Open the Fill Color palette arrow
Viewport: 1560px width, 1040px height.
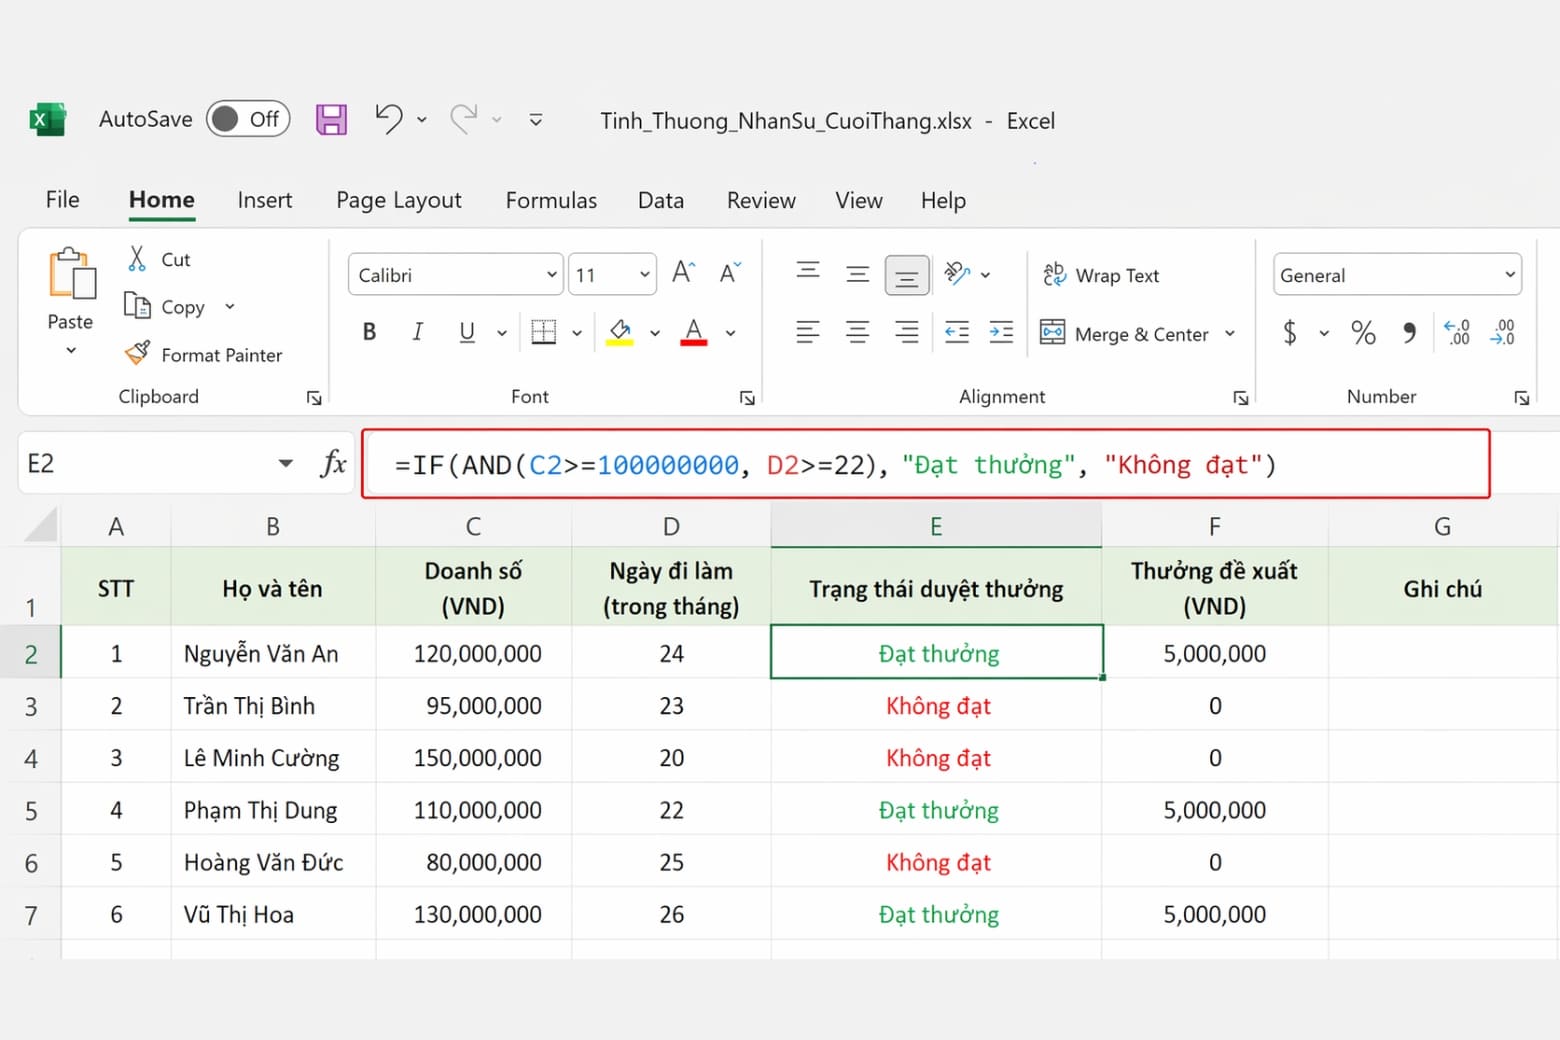655,333
